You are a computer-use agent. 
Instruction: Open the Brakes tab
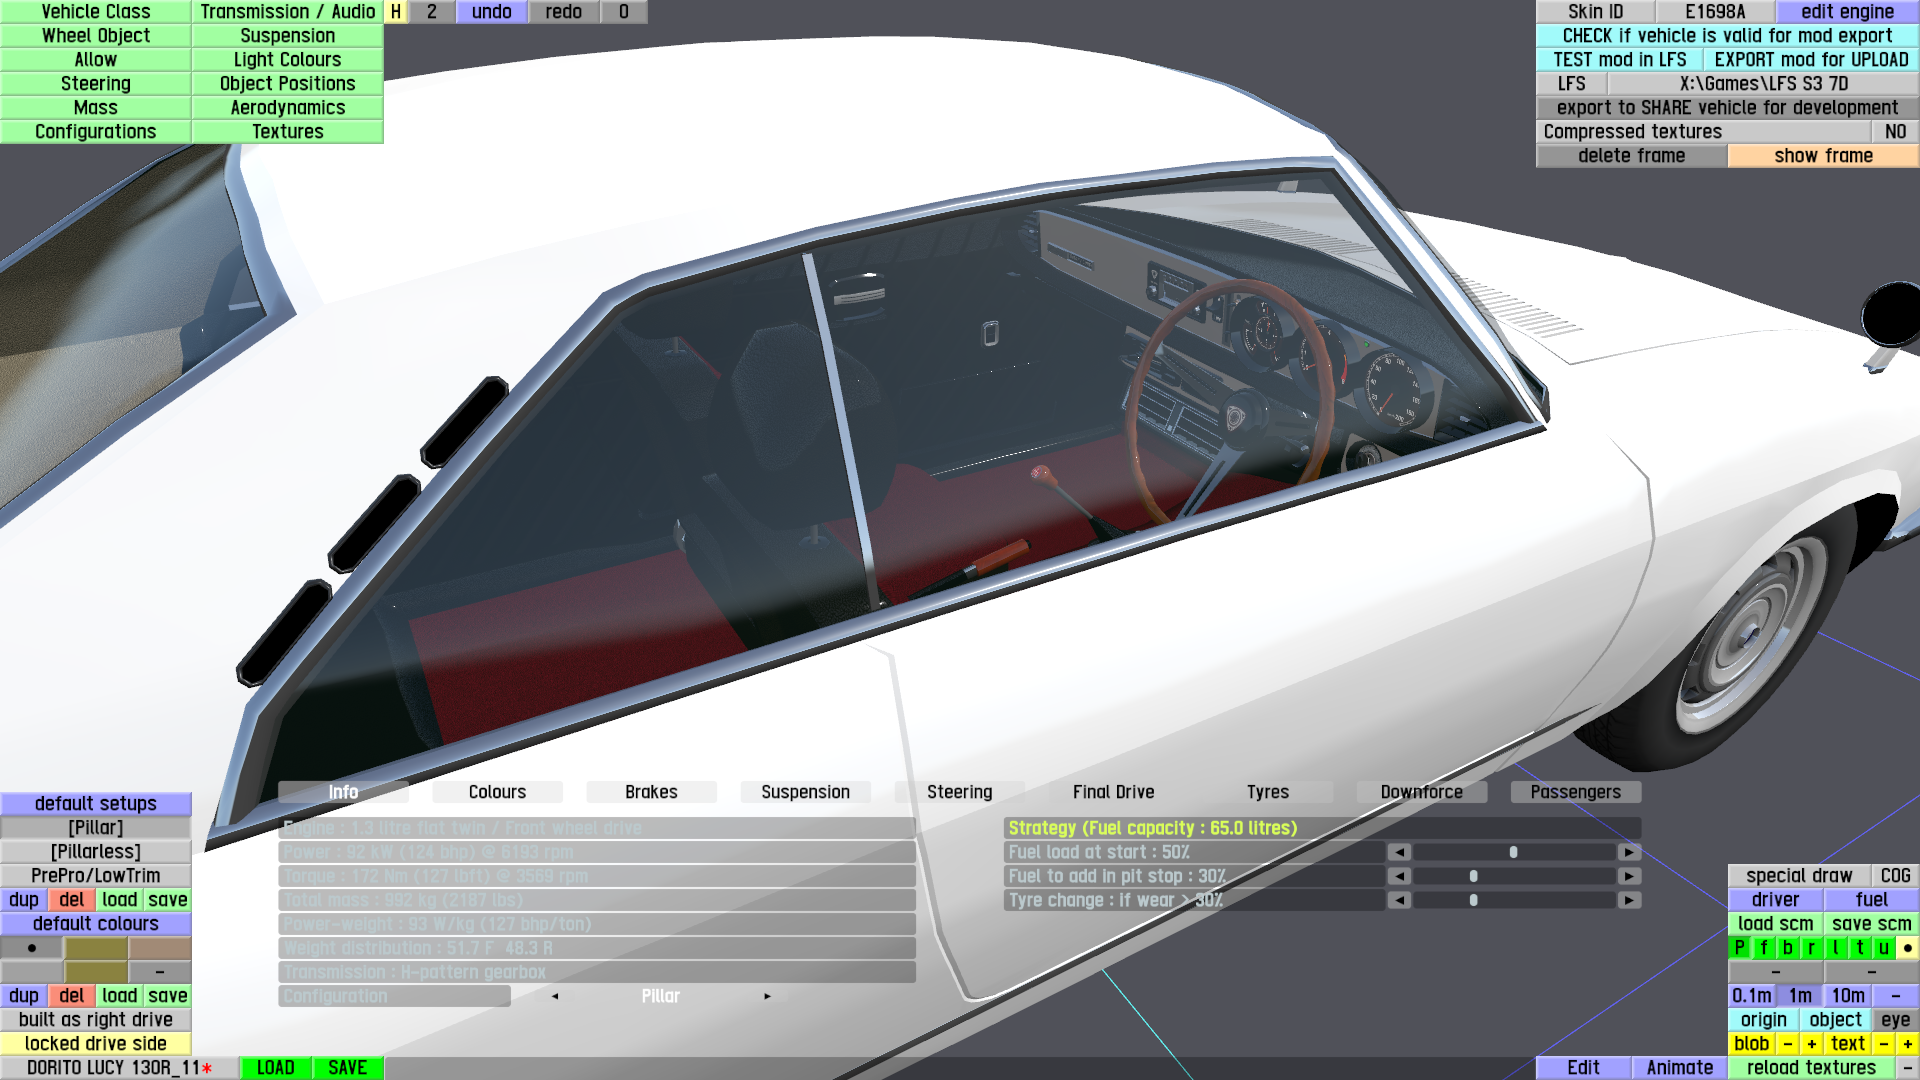(651, 792)
